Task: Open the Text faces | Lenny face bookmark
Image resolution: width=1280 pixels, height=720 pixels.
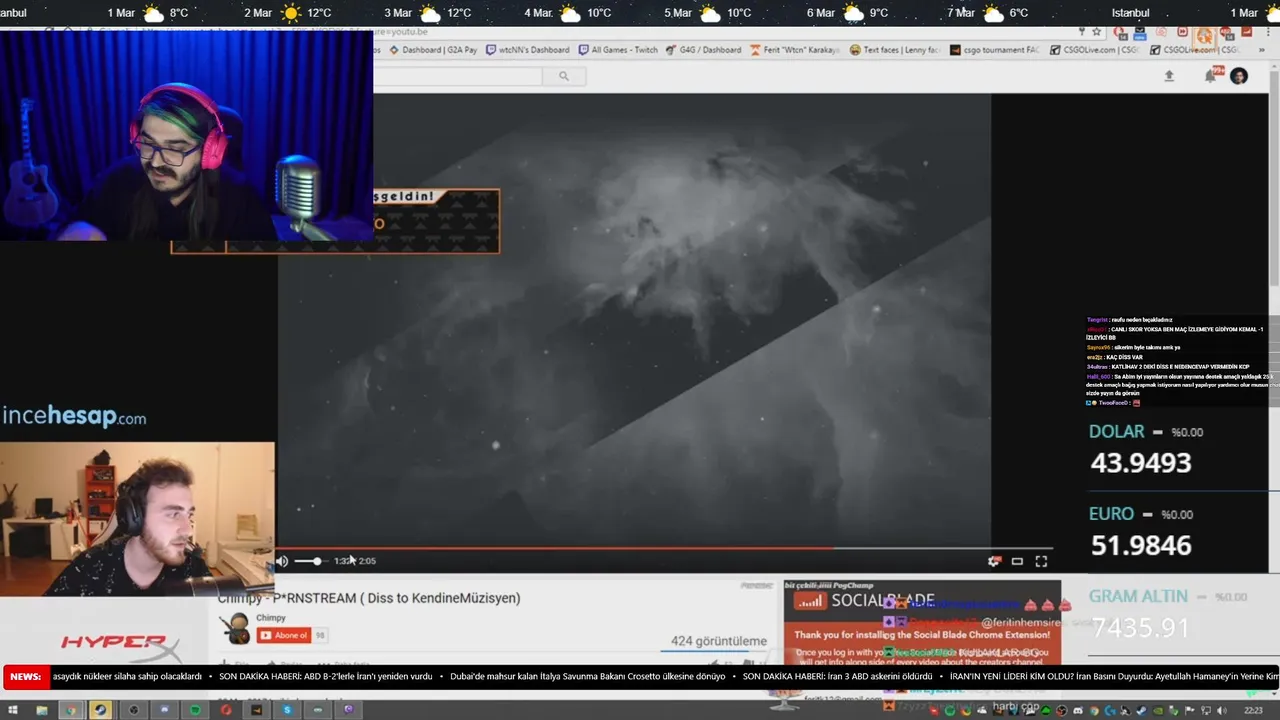Action: pos(895,50)
